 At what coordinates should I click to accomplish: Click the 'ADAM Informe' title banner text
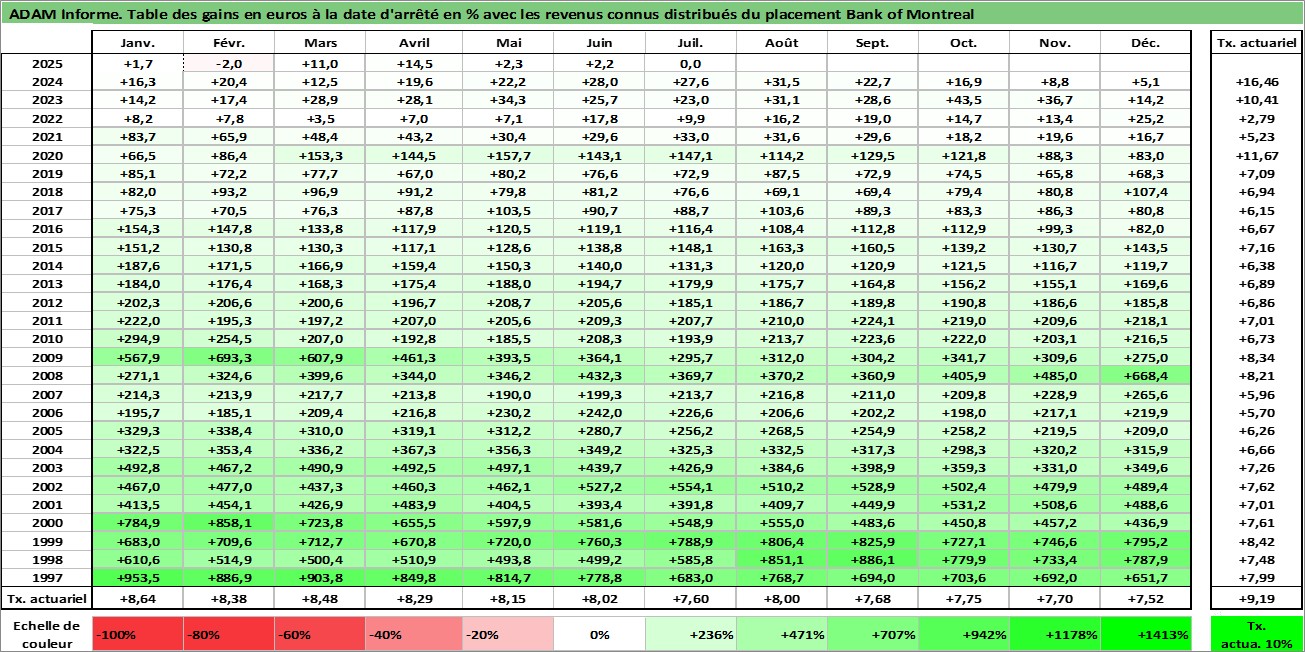click(490, 14)
